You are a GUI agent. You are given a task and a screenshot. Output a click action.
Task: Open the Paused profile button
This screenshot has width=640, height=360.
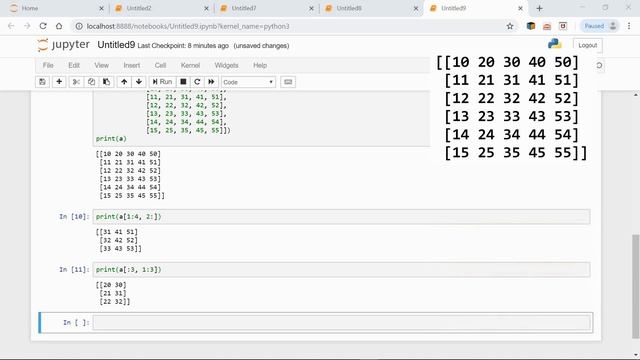coord(600,26)
